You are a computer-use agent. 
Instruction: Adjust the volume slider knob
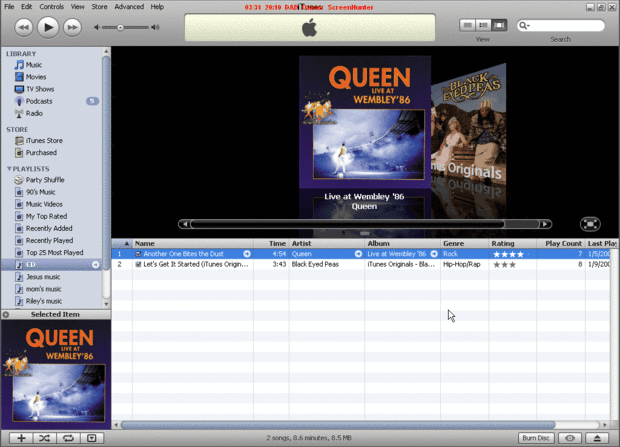120,27
